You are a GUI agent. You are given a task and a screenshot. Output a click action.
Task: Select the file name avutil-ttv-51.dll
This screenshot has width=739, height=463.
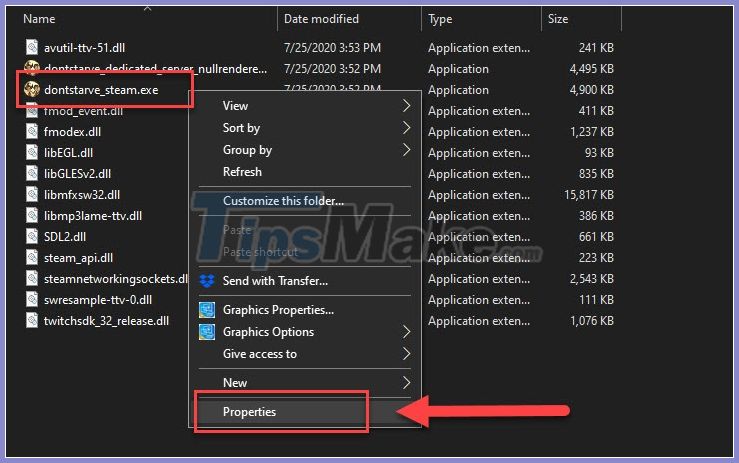(84, 48)
